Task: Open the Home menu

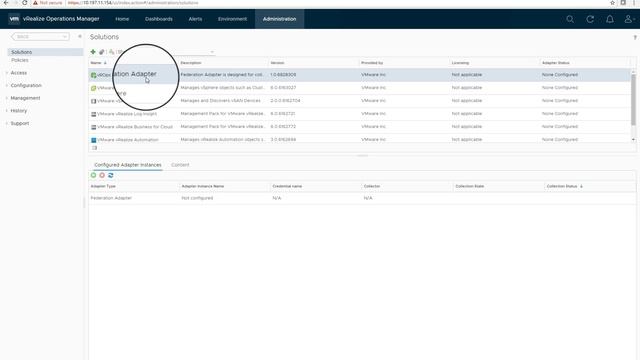Action: point(122,19)
